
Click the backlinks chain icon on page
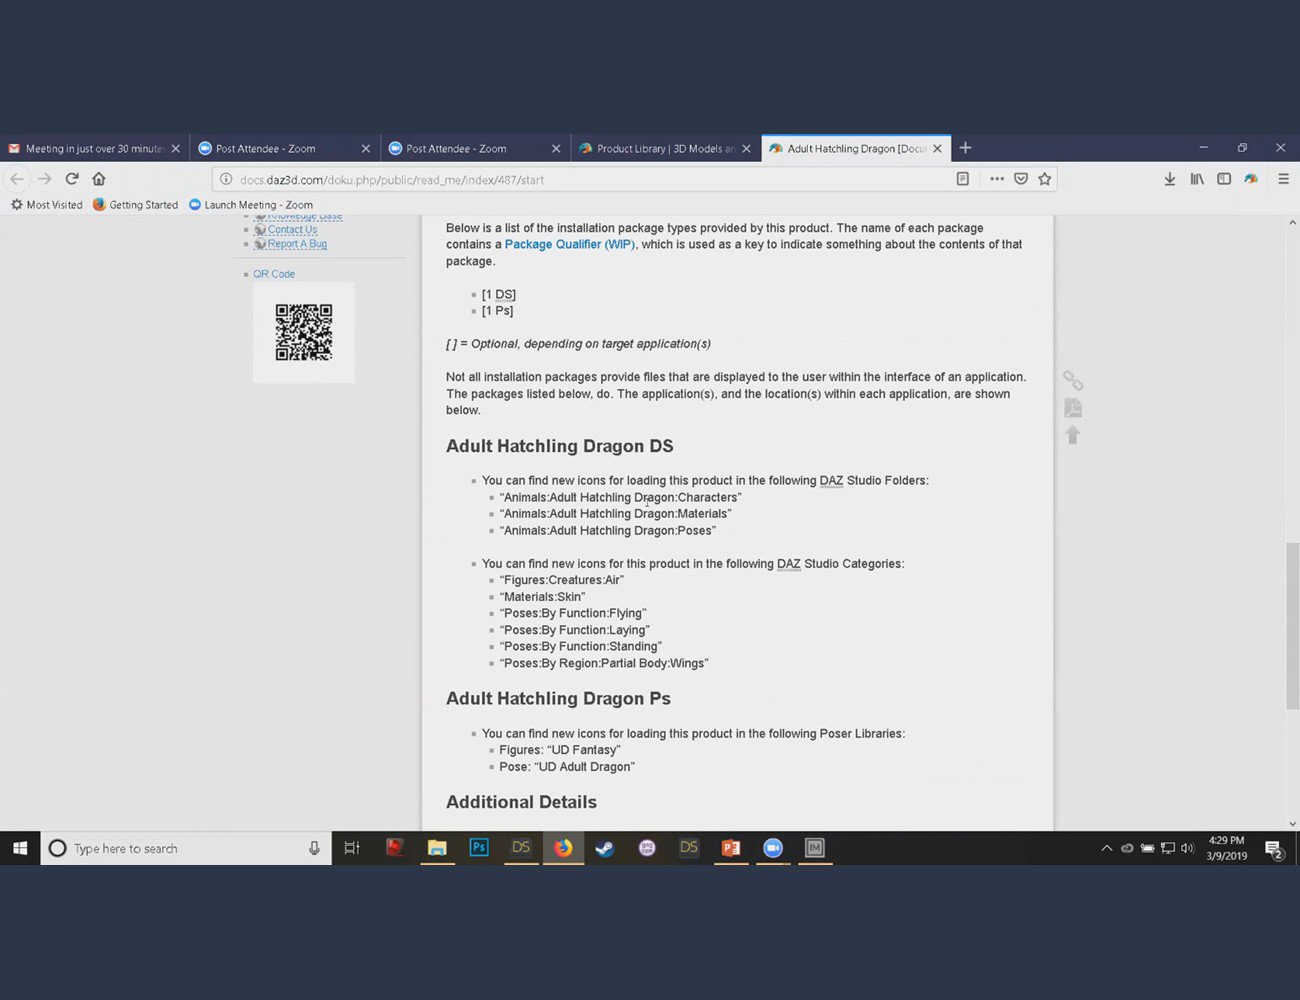[1073, 380]
